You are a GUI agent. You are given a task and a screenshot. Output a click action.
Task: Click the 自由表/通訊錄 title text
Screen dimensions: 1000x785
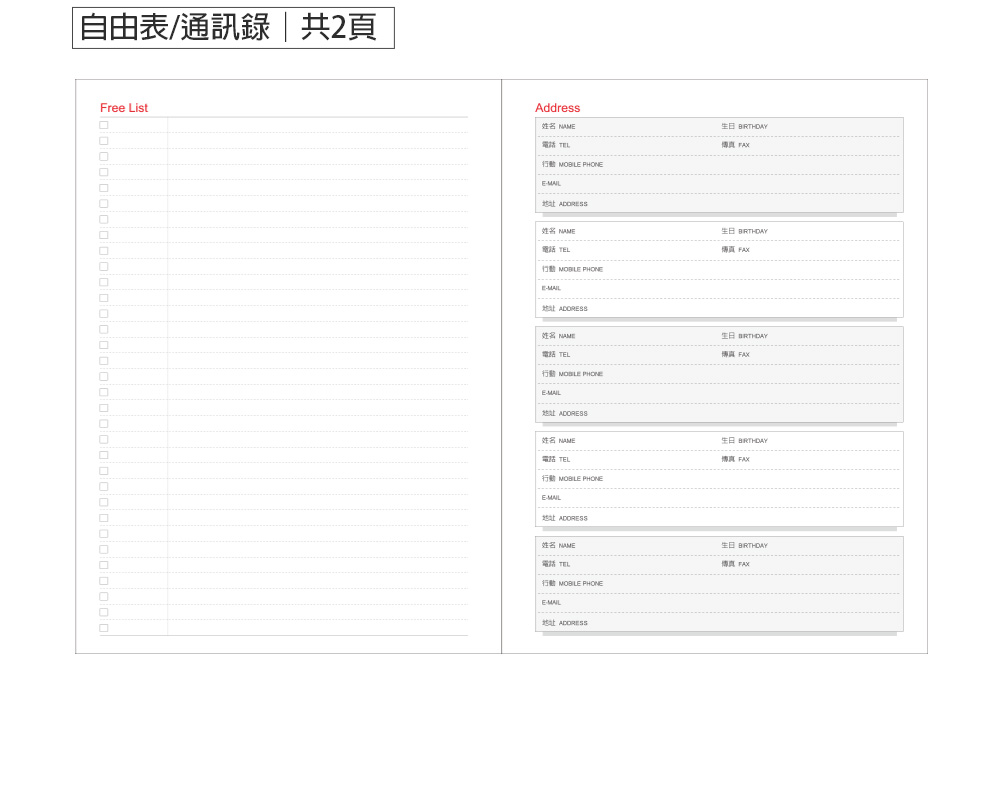click(x=175, y=27)
